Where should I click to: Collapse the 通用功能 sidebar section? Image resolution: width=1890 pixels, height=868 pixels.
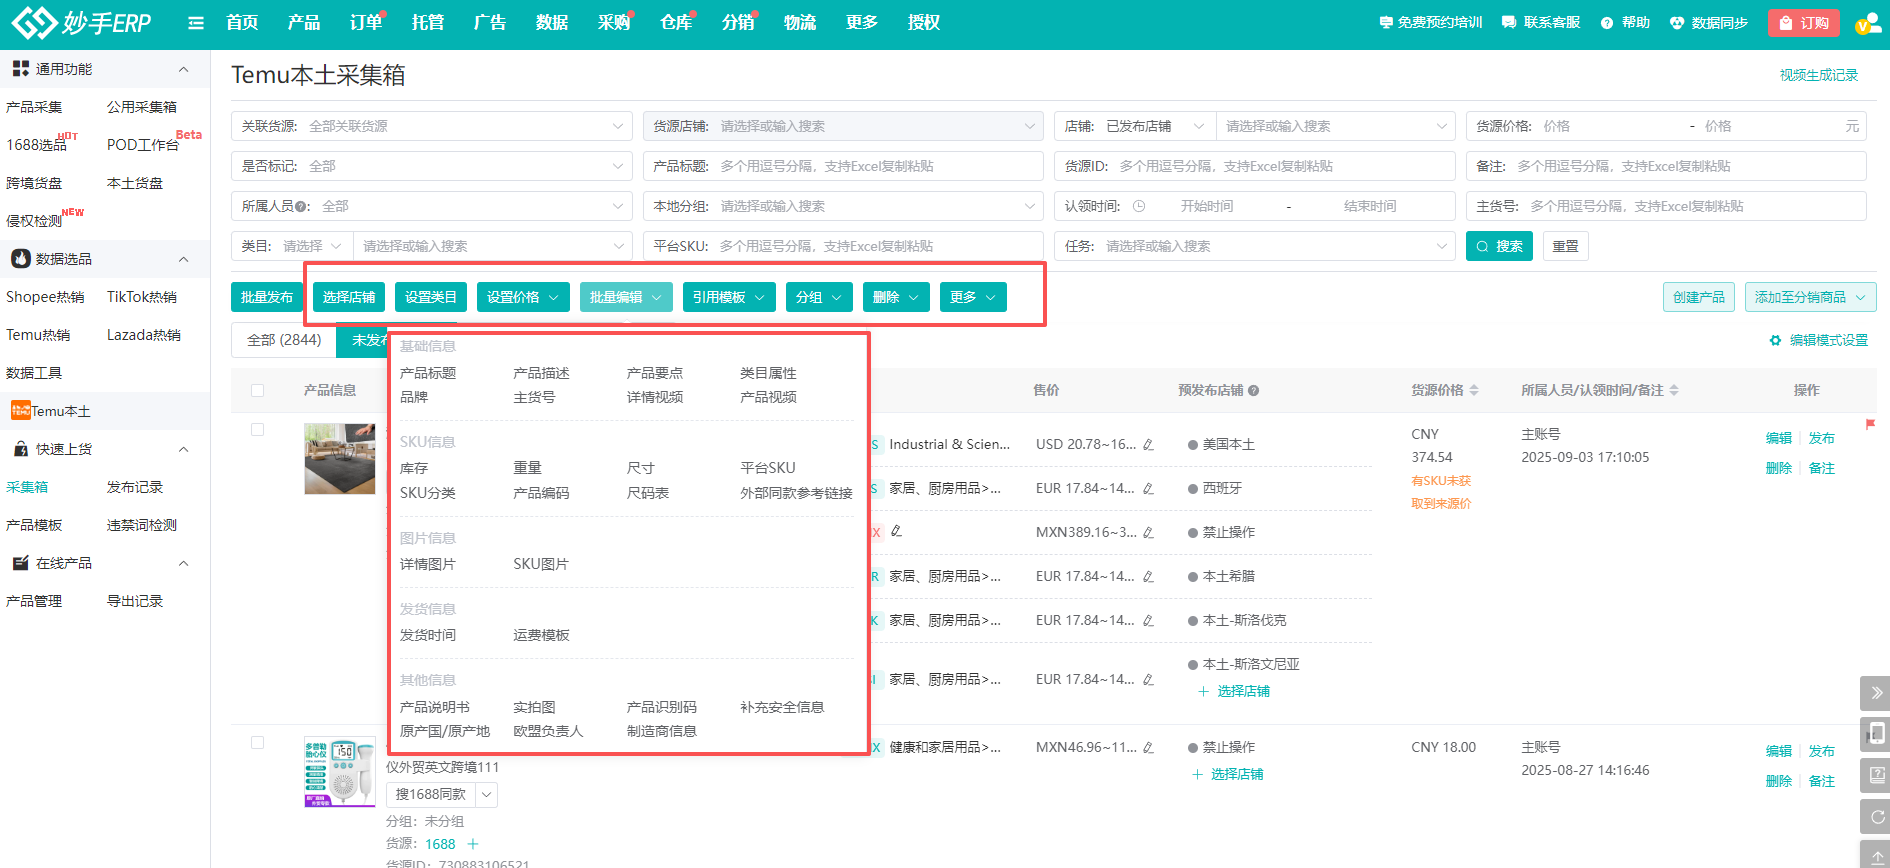click(183, 69)
